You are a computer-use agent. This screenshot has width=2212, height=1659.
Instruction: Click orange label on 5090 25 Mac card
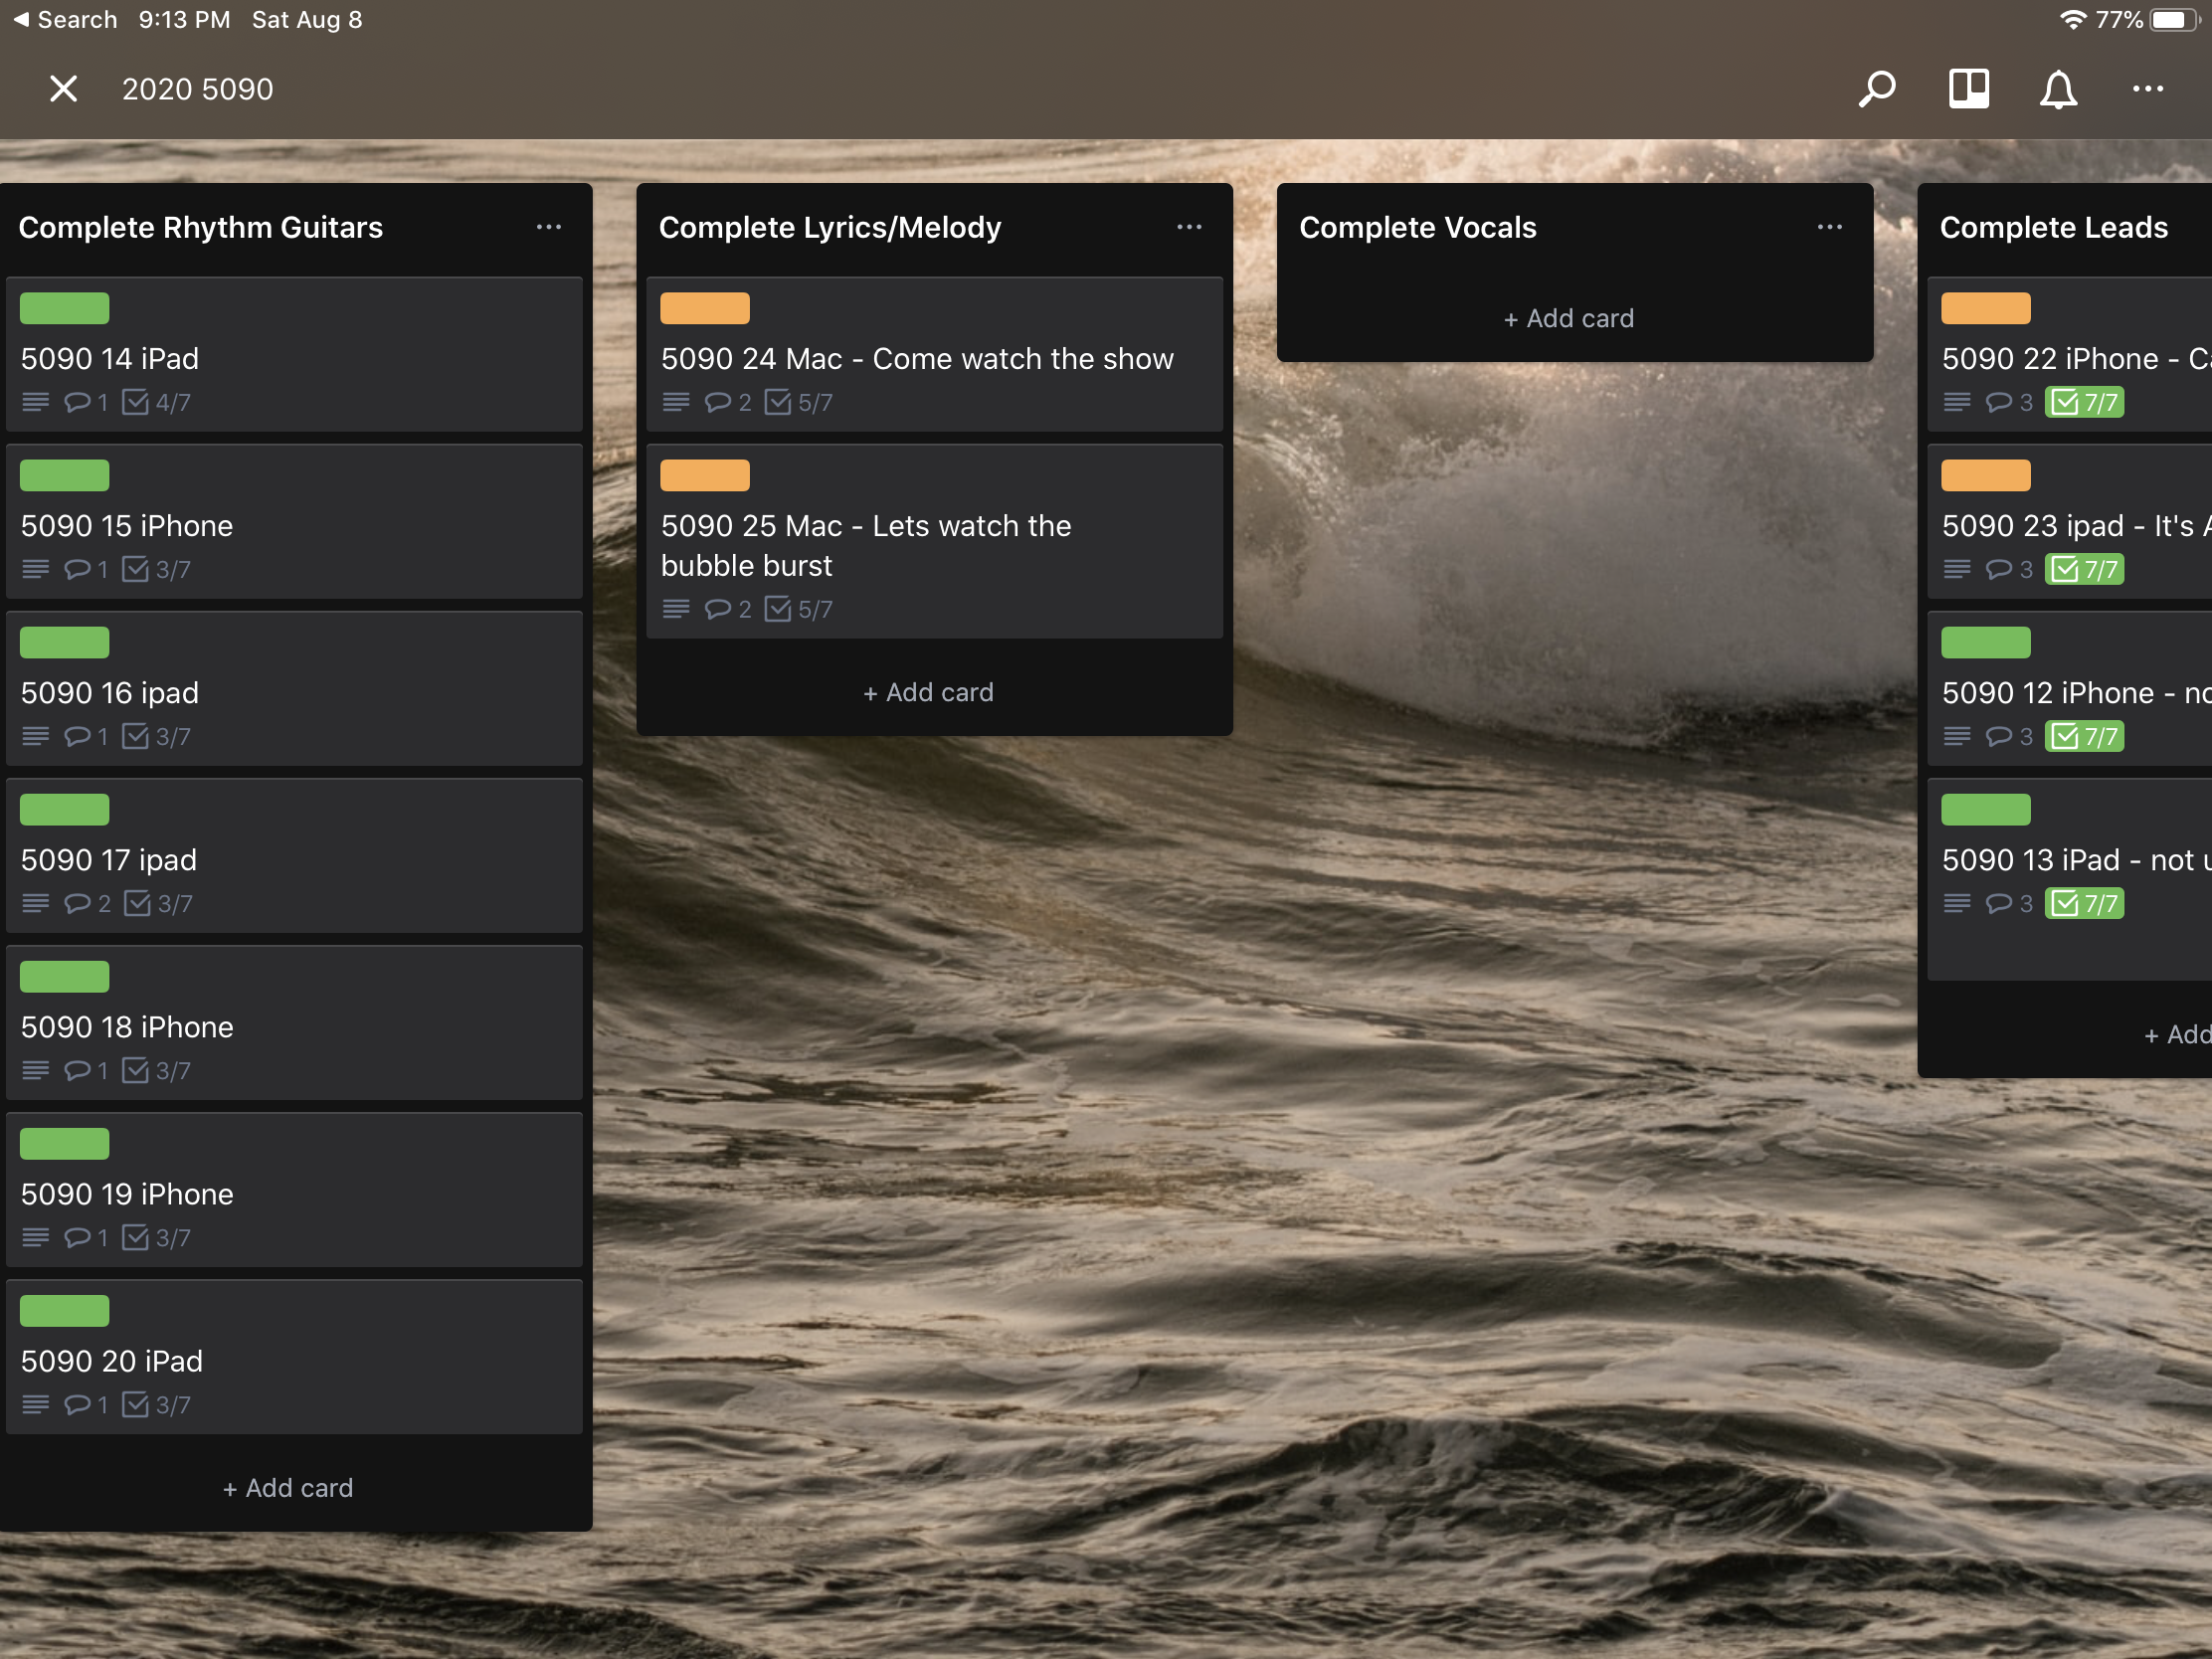click(x=704, y=475)
